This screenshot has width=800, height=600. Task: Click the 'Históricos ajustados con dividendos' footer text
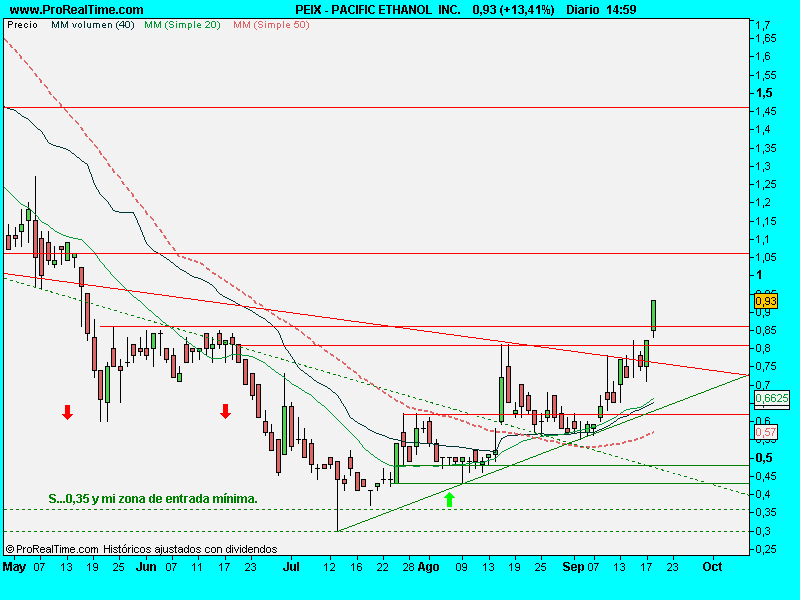pos(190,549)
